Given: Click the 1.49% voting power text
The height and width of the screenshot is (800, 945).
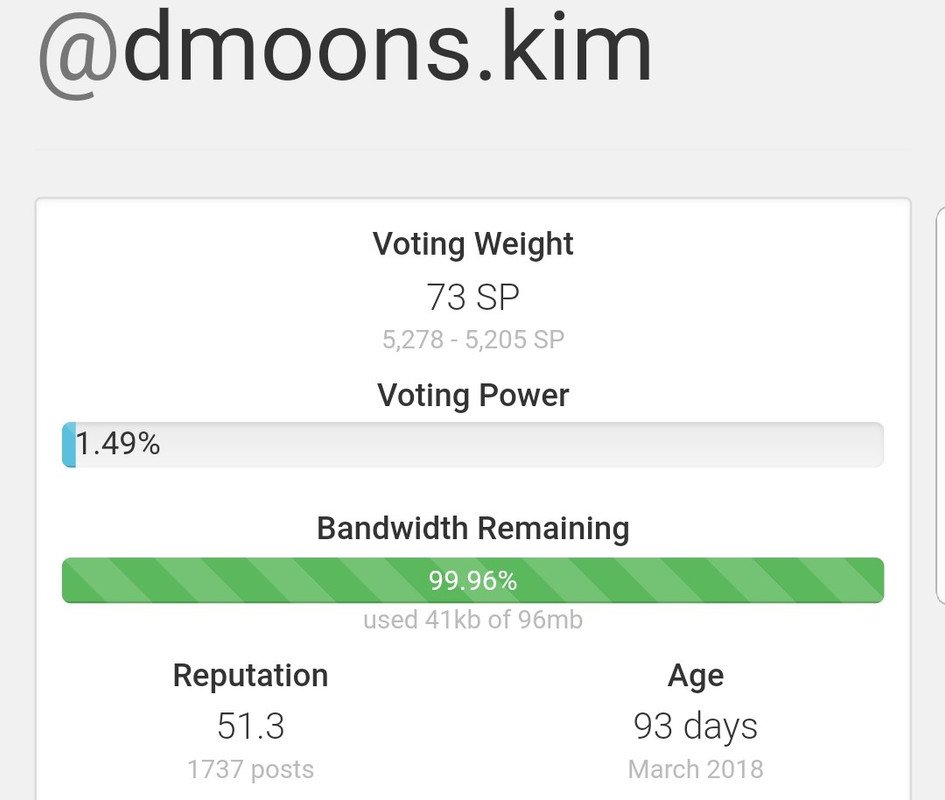Looking at the screenshot, I should coord(119,445).
